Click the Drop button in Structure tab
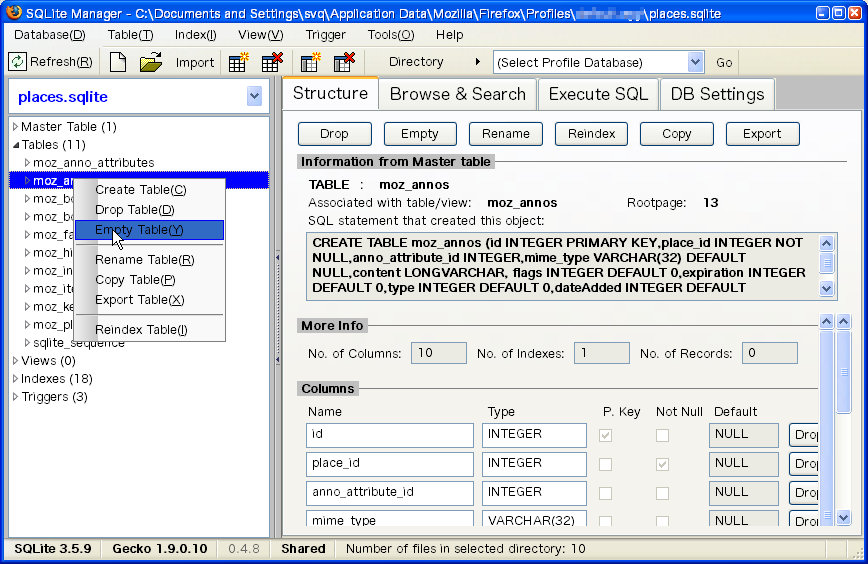This screenshot has height=564, width=868. 334,134
